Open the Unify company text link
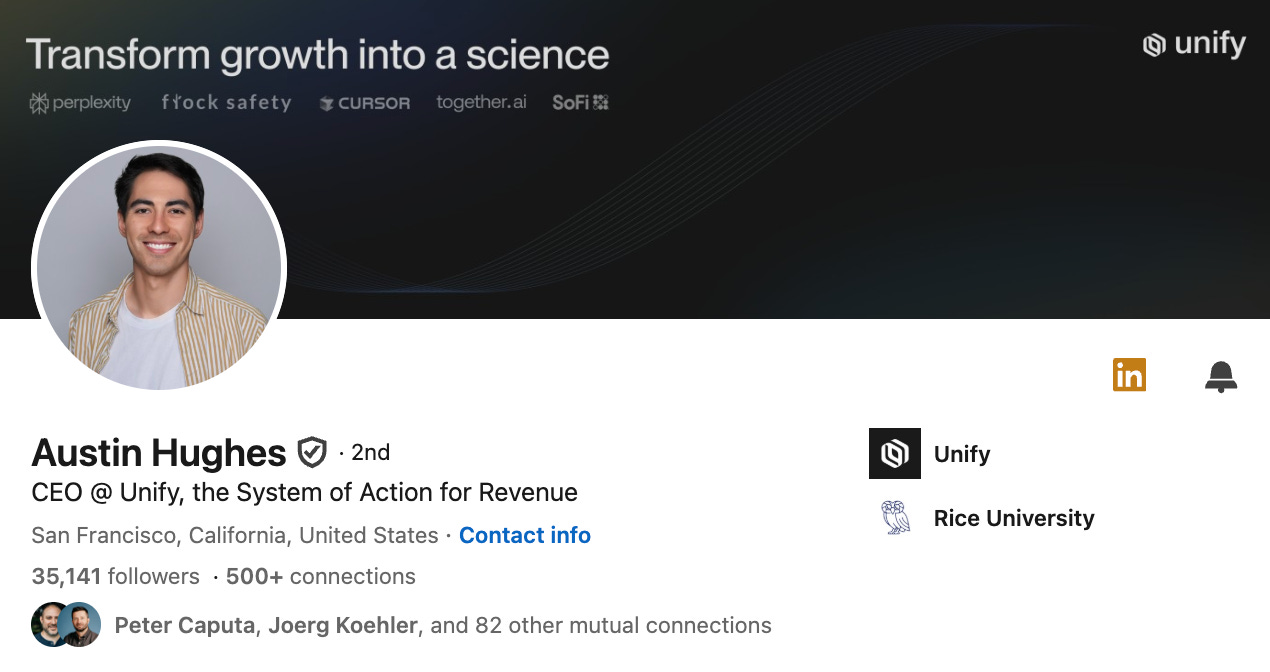1270x672 pixels. (962, 454)
